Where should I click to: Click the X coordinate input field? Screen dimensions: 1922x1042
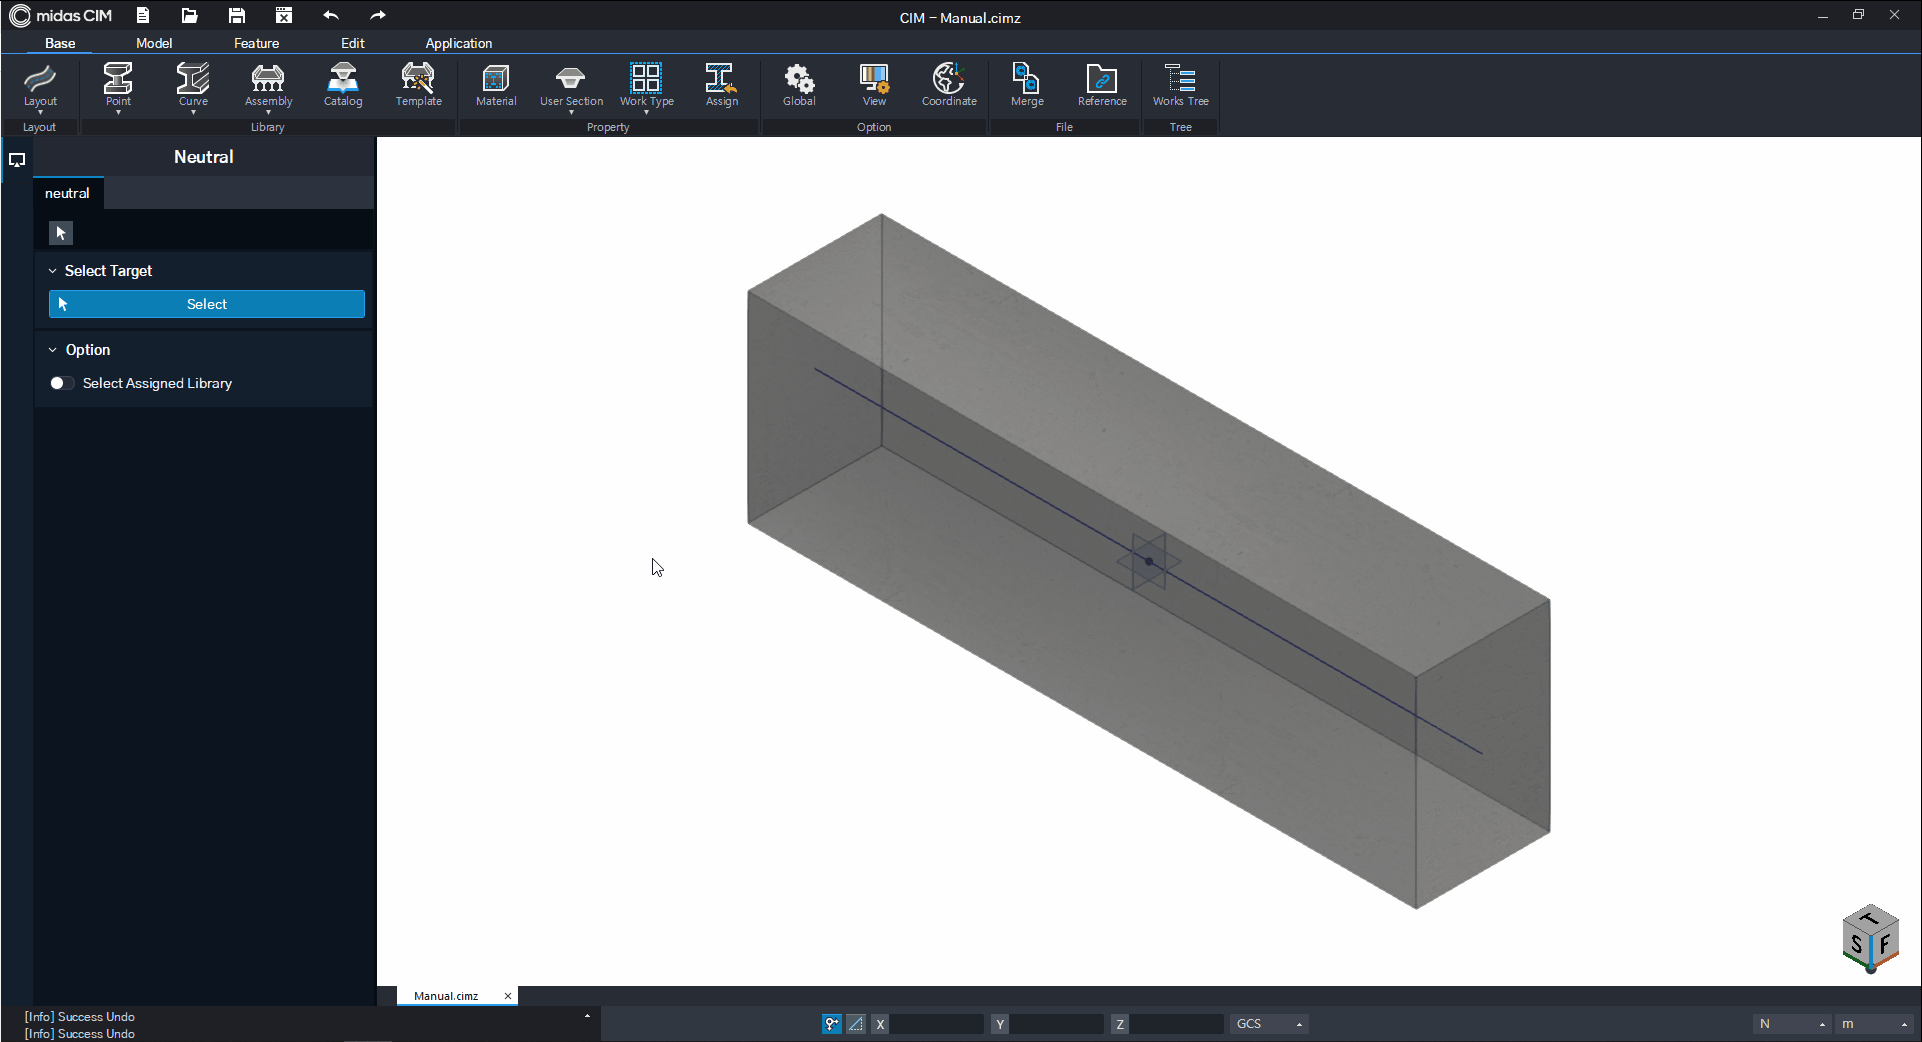(x=936, y=1024)
